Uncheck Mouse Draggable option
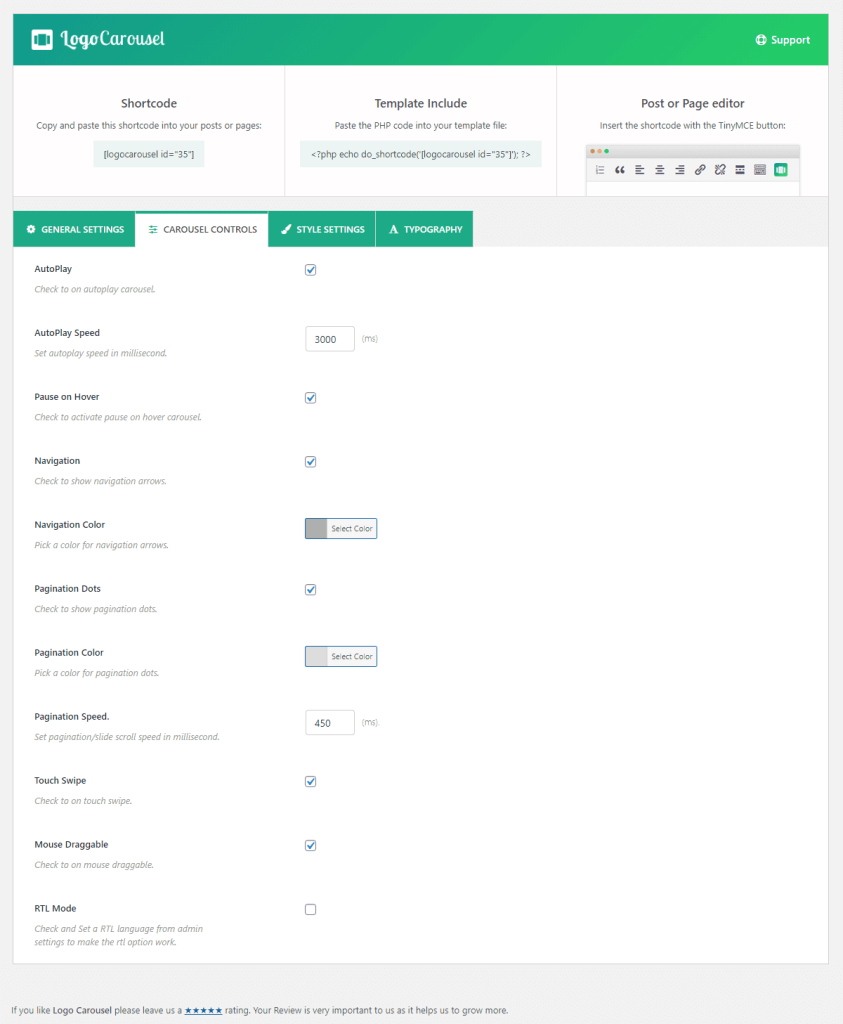The image size is (843, 1024). 310,845
